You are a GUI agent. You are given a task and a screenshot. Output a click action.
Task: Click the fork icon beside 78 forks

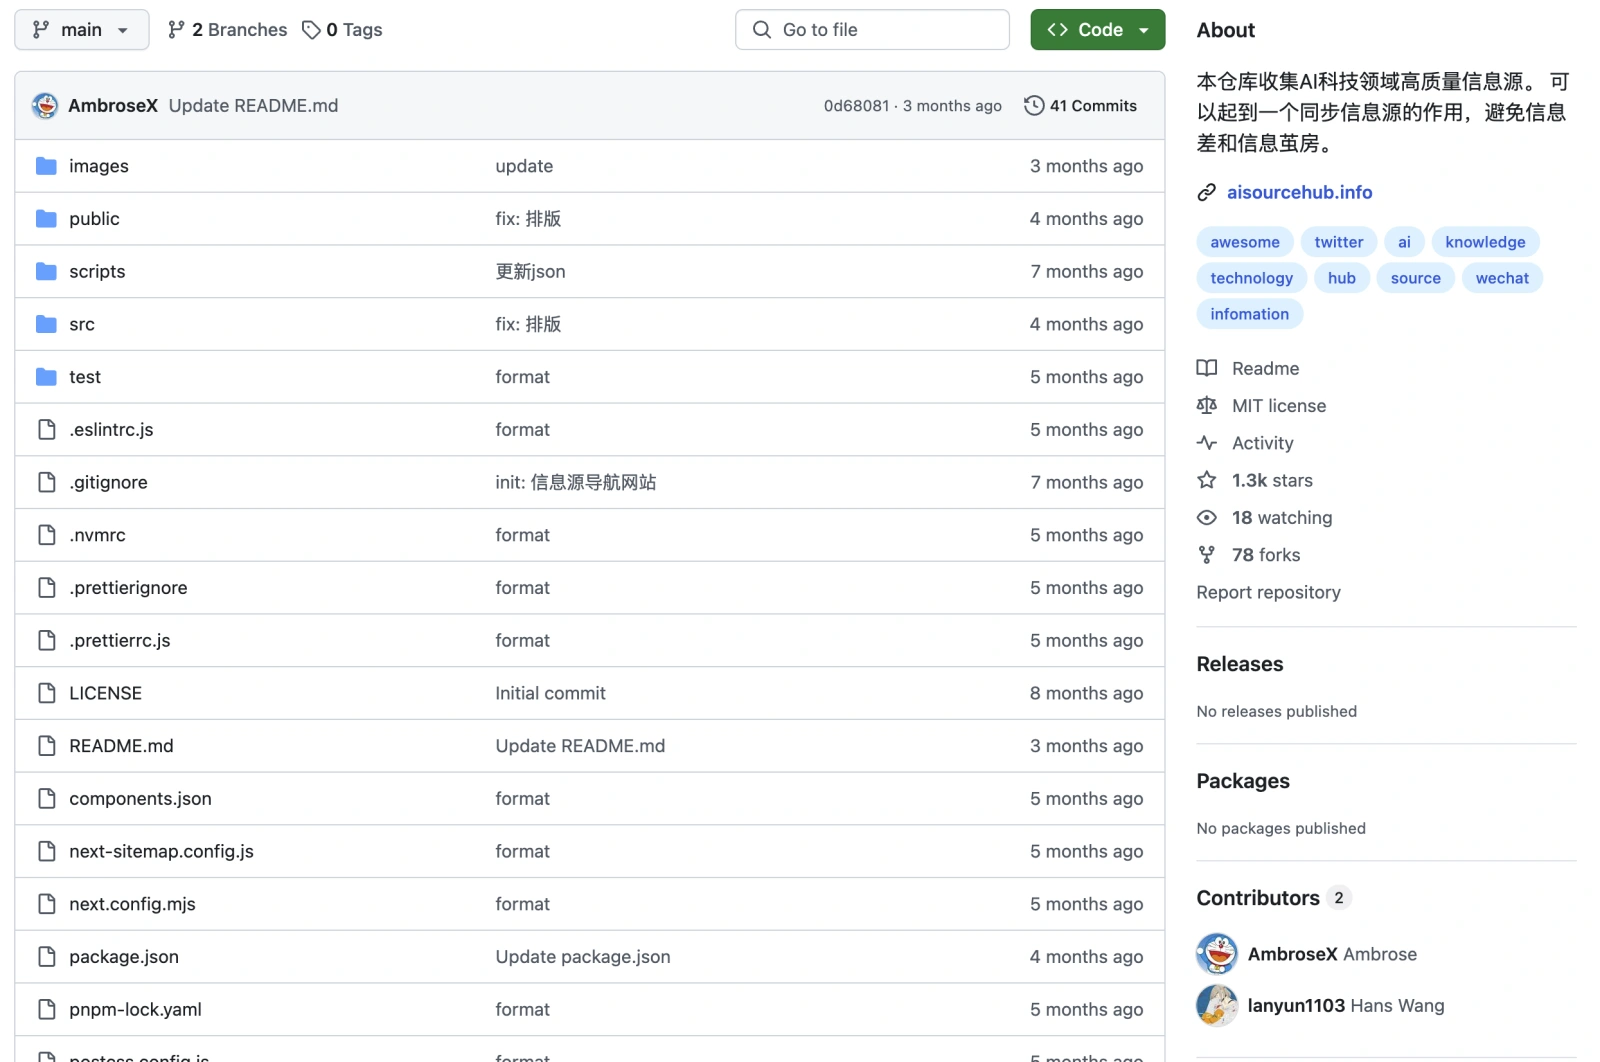coord(1207,555)
